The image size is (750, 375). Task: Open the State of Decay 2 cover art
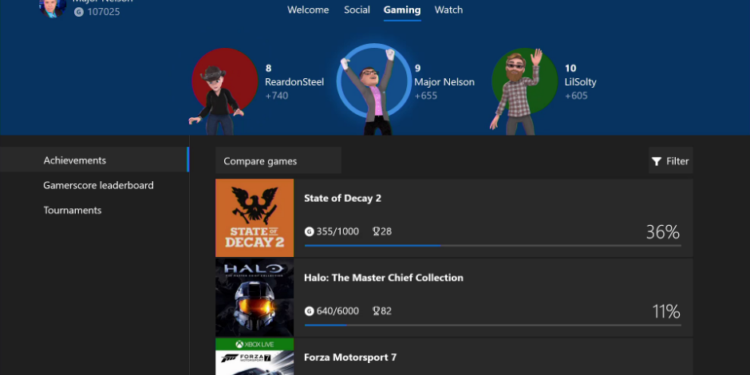coord(254,218)
